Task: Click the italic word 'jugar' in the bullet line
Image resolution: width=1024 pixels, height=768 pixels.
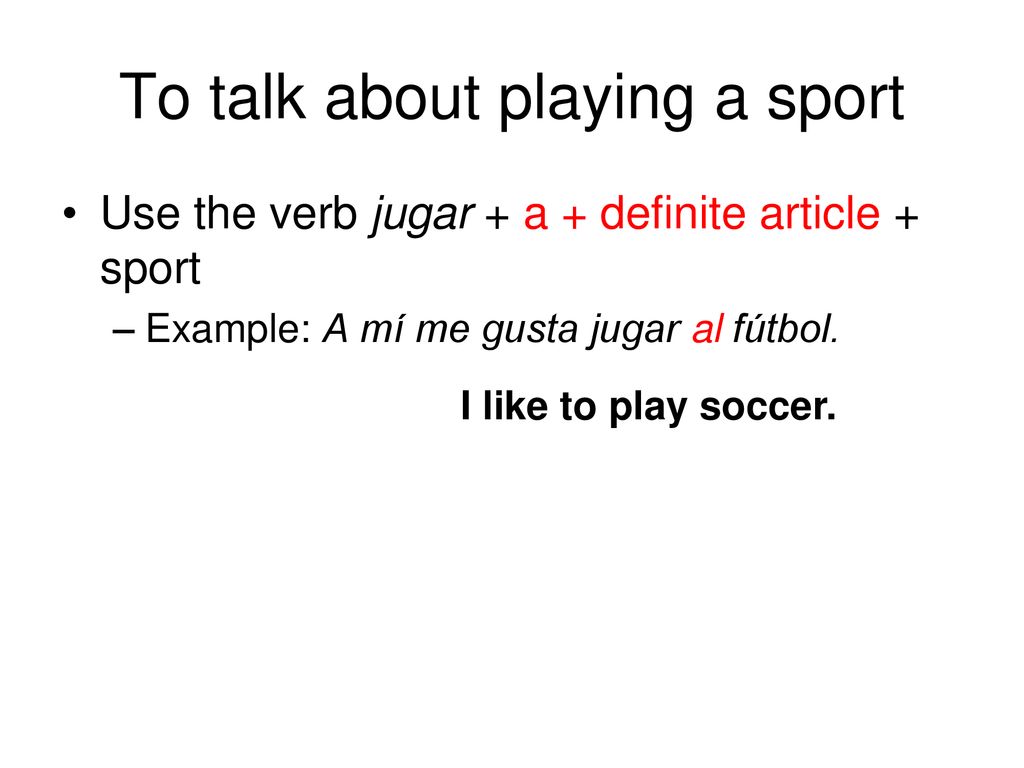Action: pos(422,215)
